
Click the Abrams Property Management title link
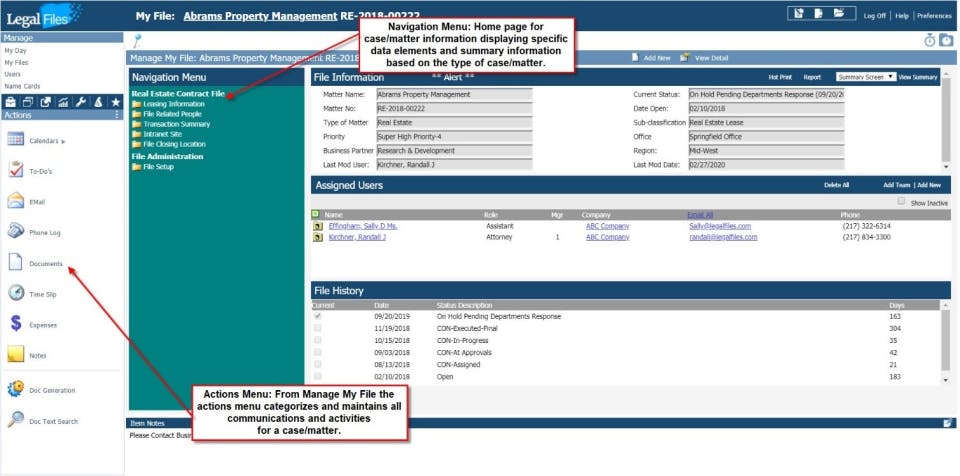(x=260, y=16)
